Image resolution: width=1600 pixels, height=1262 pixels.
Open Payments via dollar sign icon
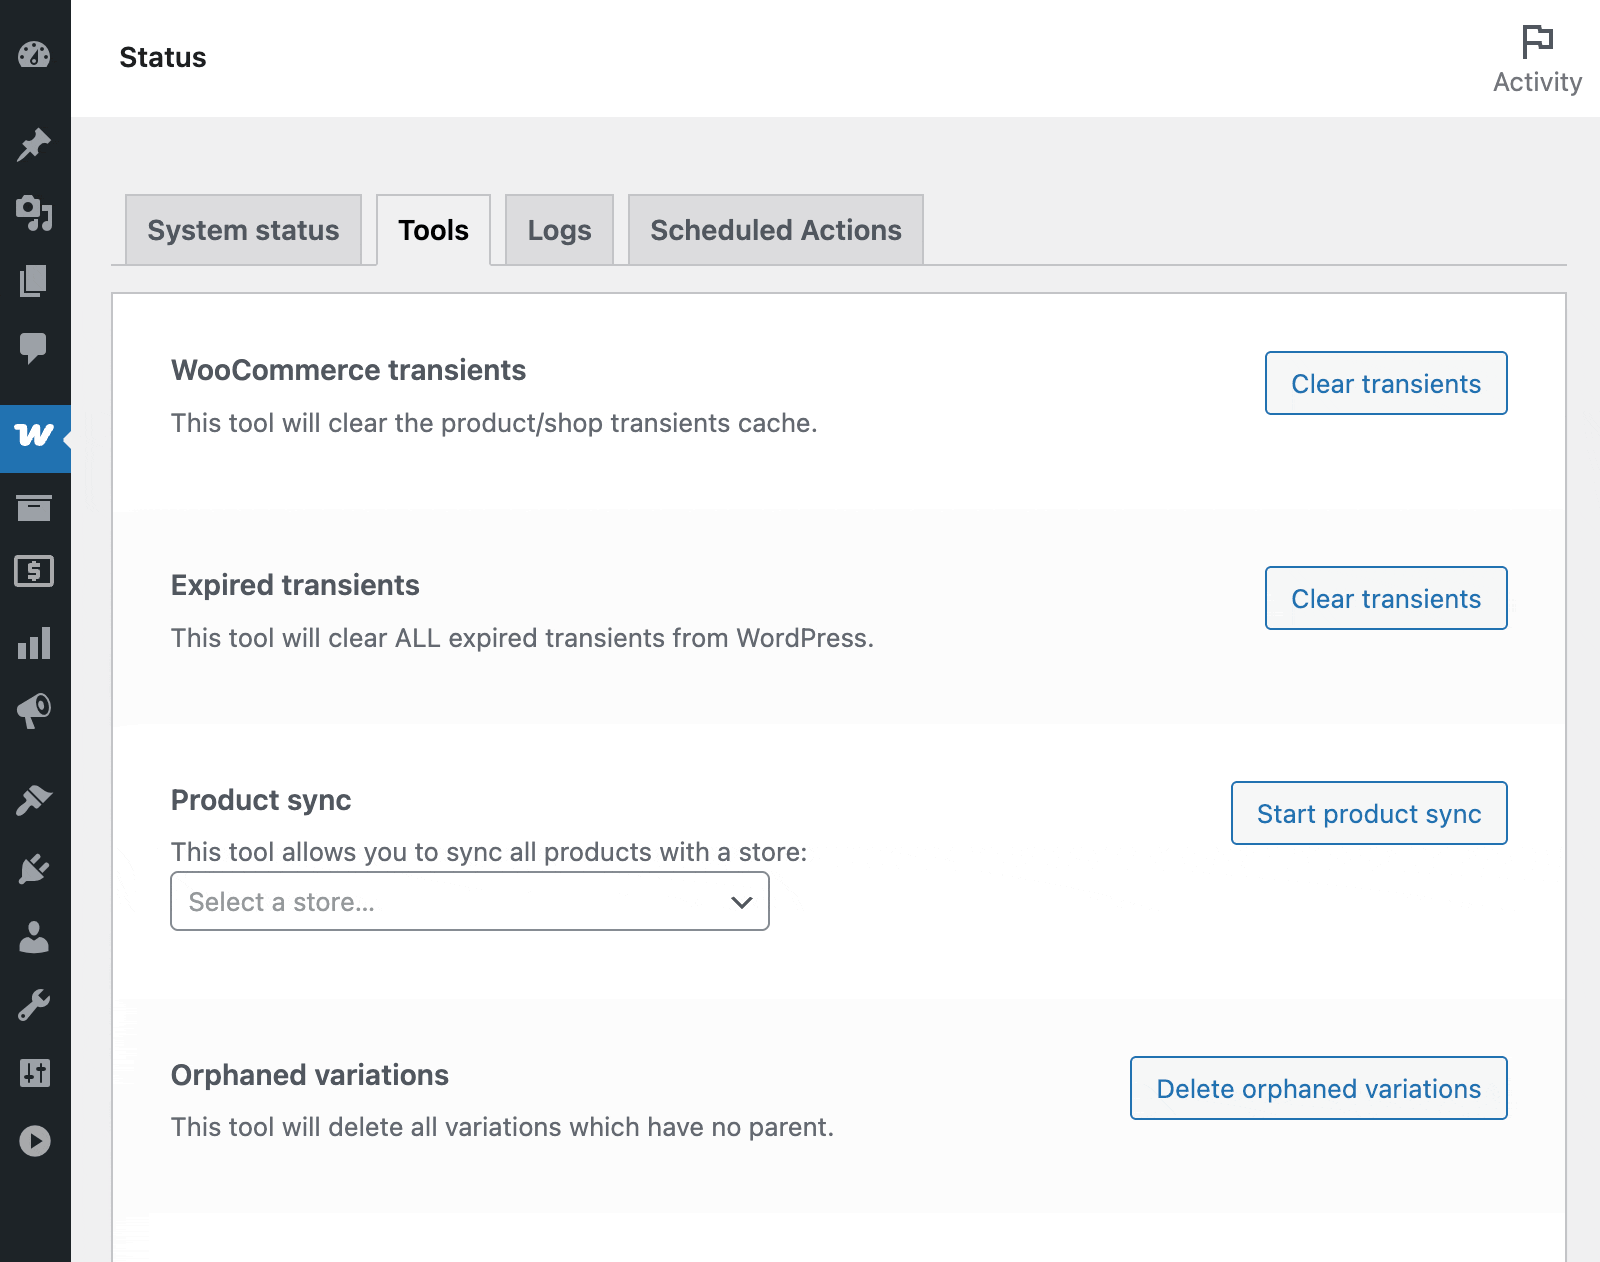(x=35, y=571)
